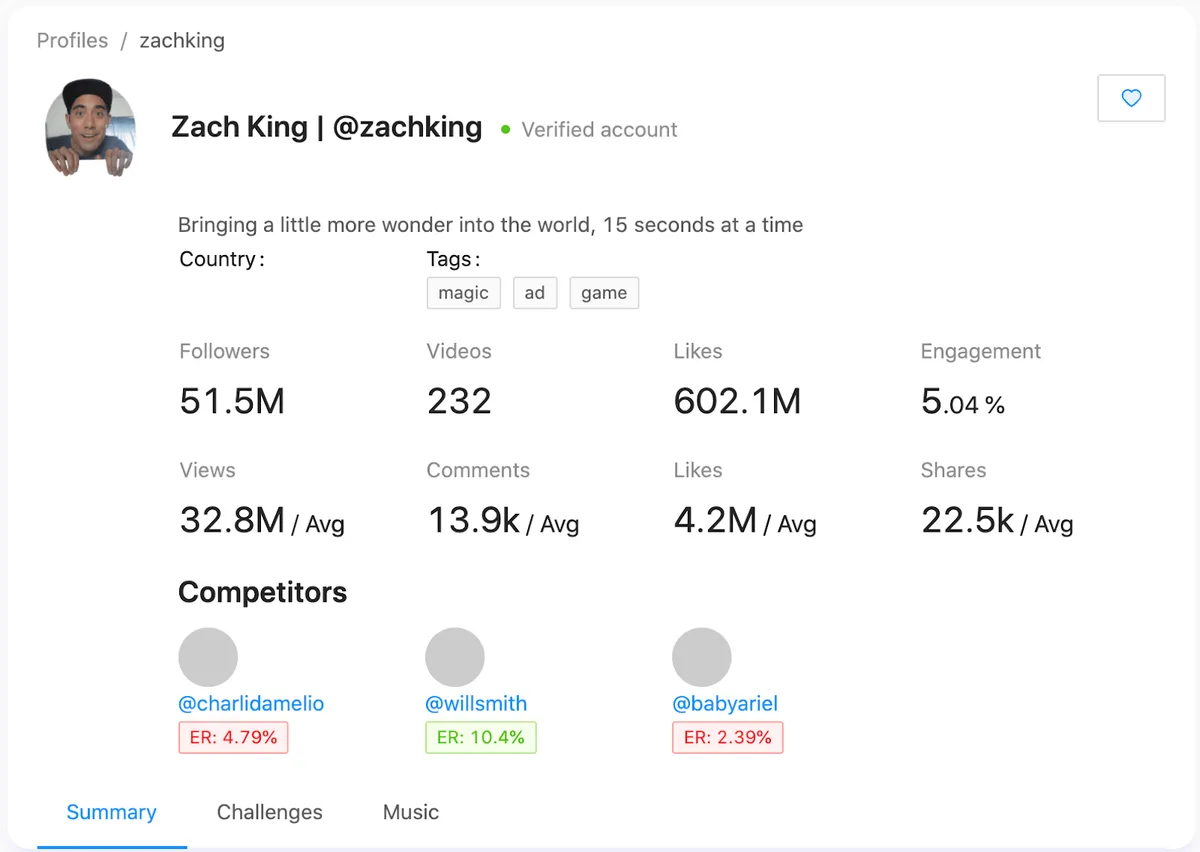This screenshot has height=852, width=1200.
Task: Click the Followers label
Action: (x=224, y=352)
